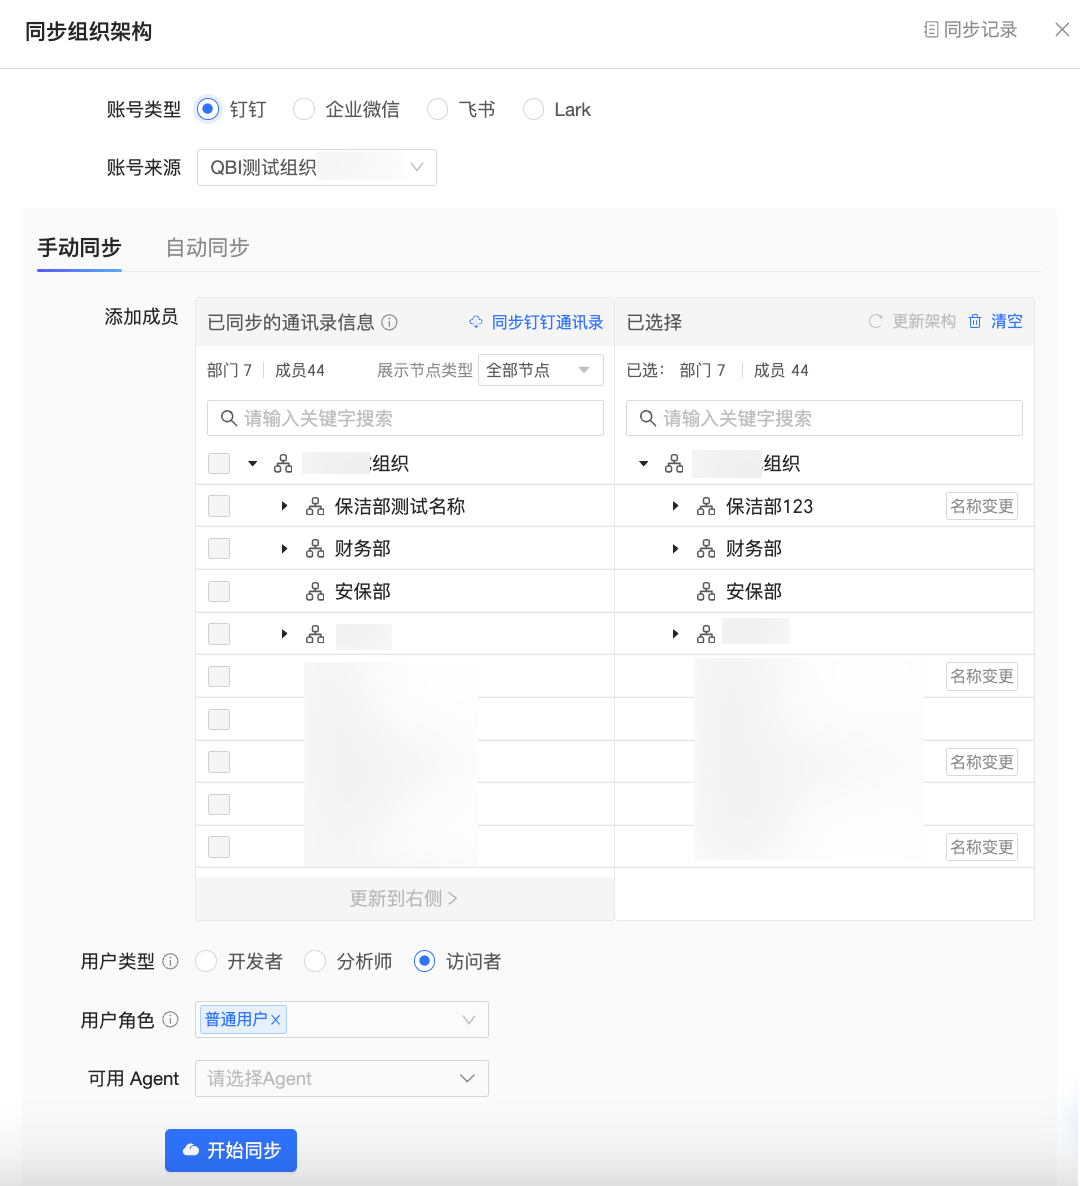Select 开发者 user type
Image resolution: width=1080 pixels, height=1186 pixels.
[206, 961]
